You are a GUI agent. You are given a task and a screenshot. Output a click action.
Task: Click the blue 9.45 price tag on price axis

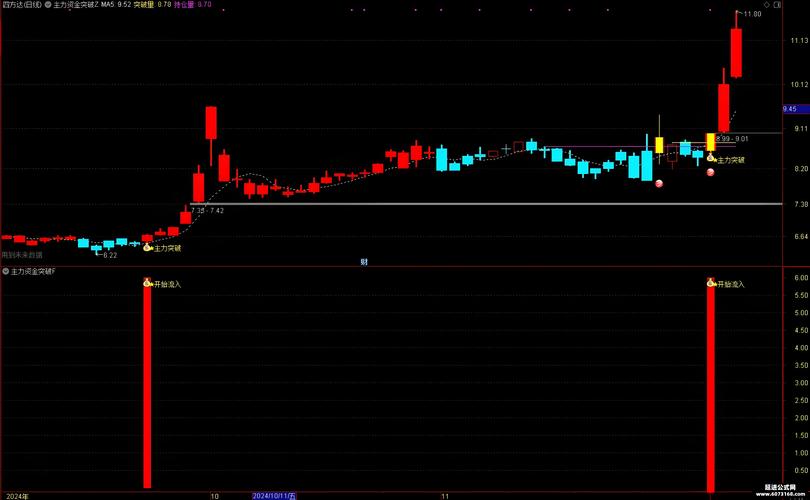pyautogui.click(x=789, y=109)
